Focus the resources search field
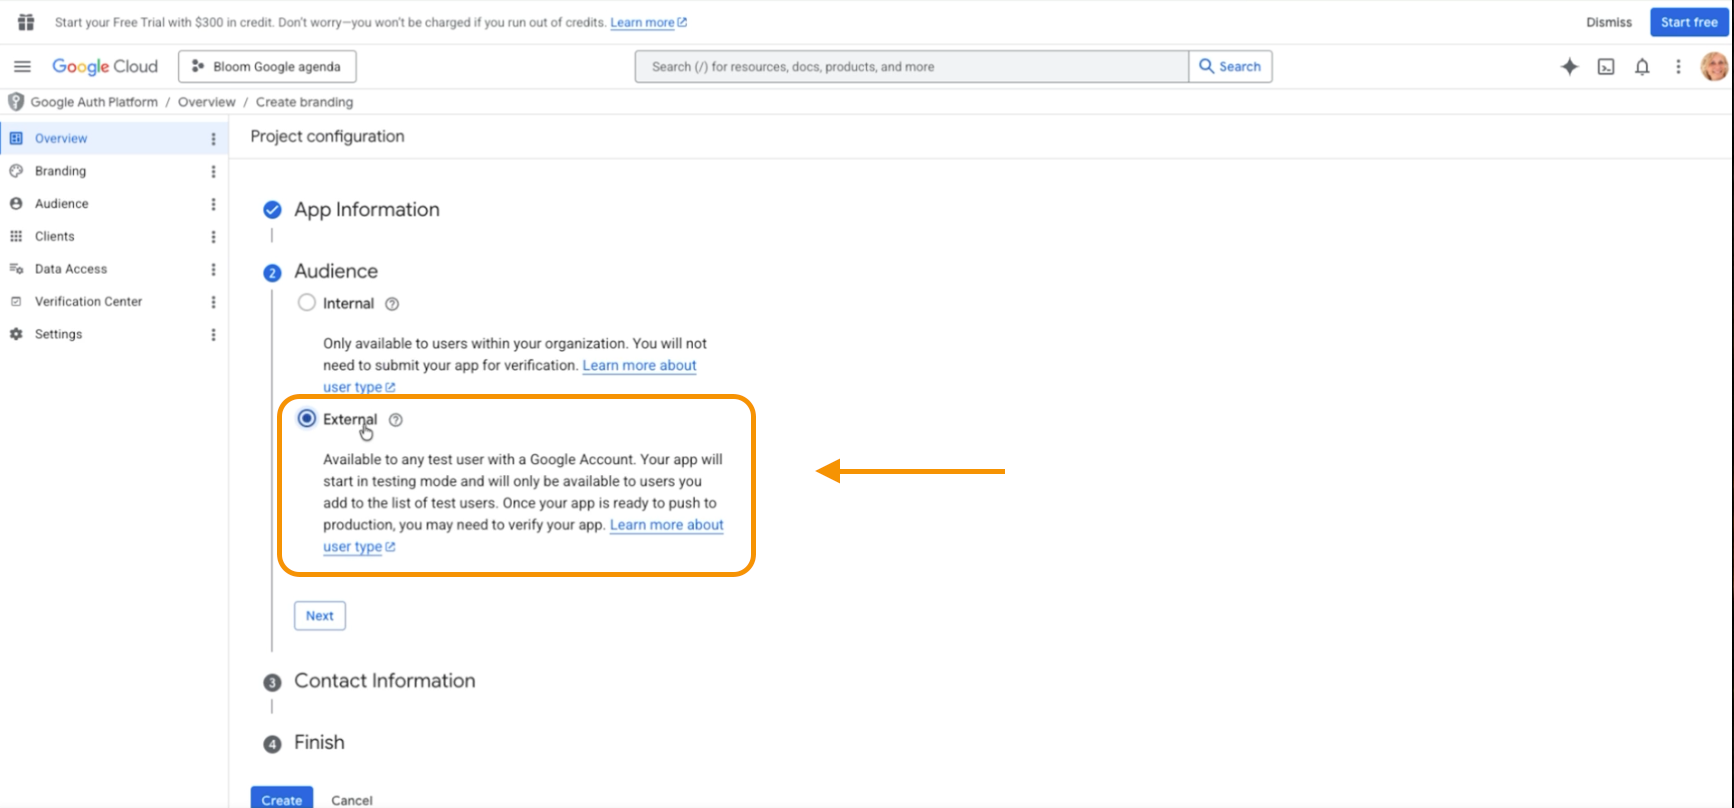 tap(912, 67)
